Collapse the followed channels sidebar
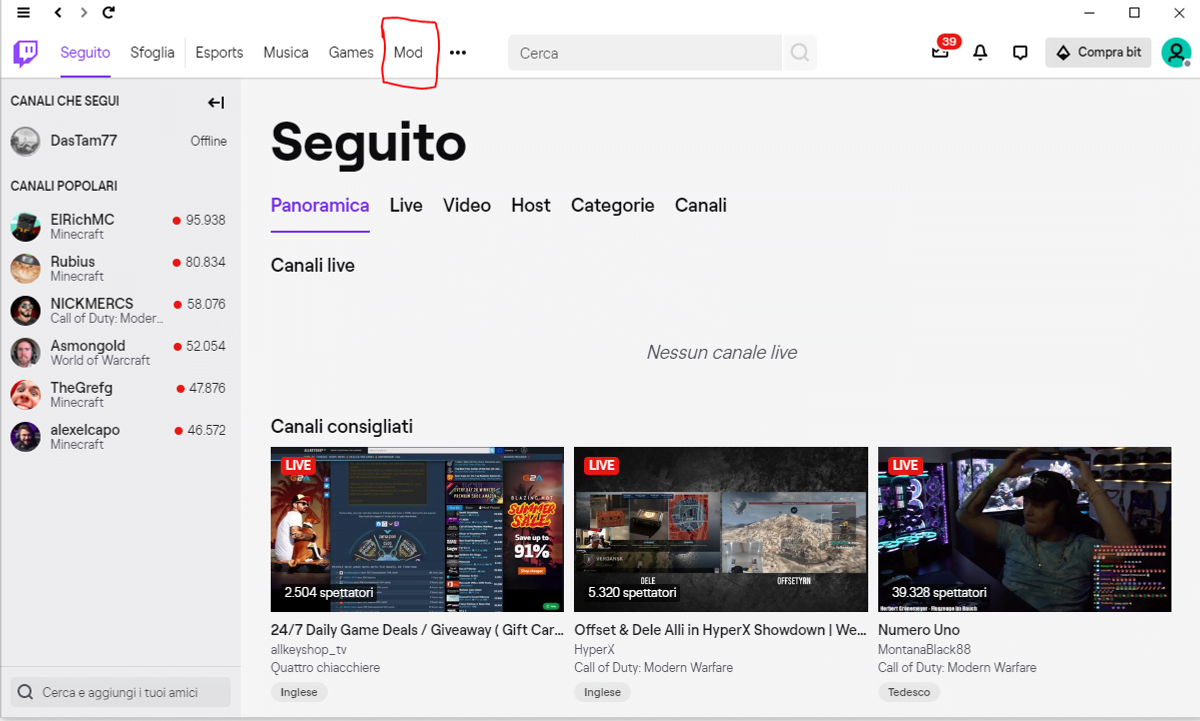This screenshot has width=1200, height=721. click(x=216, y=102)
